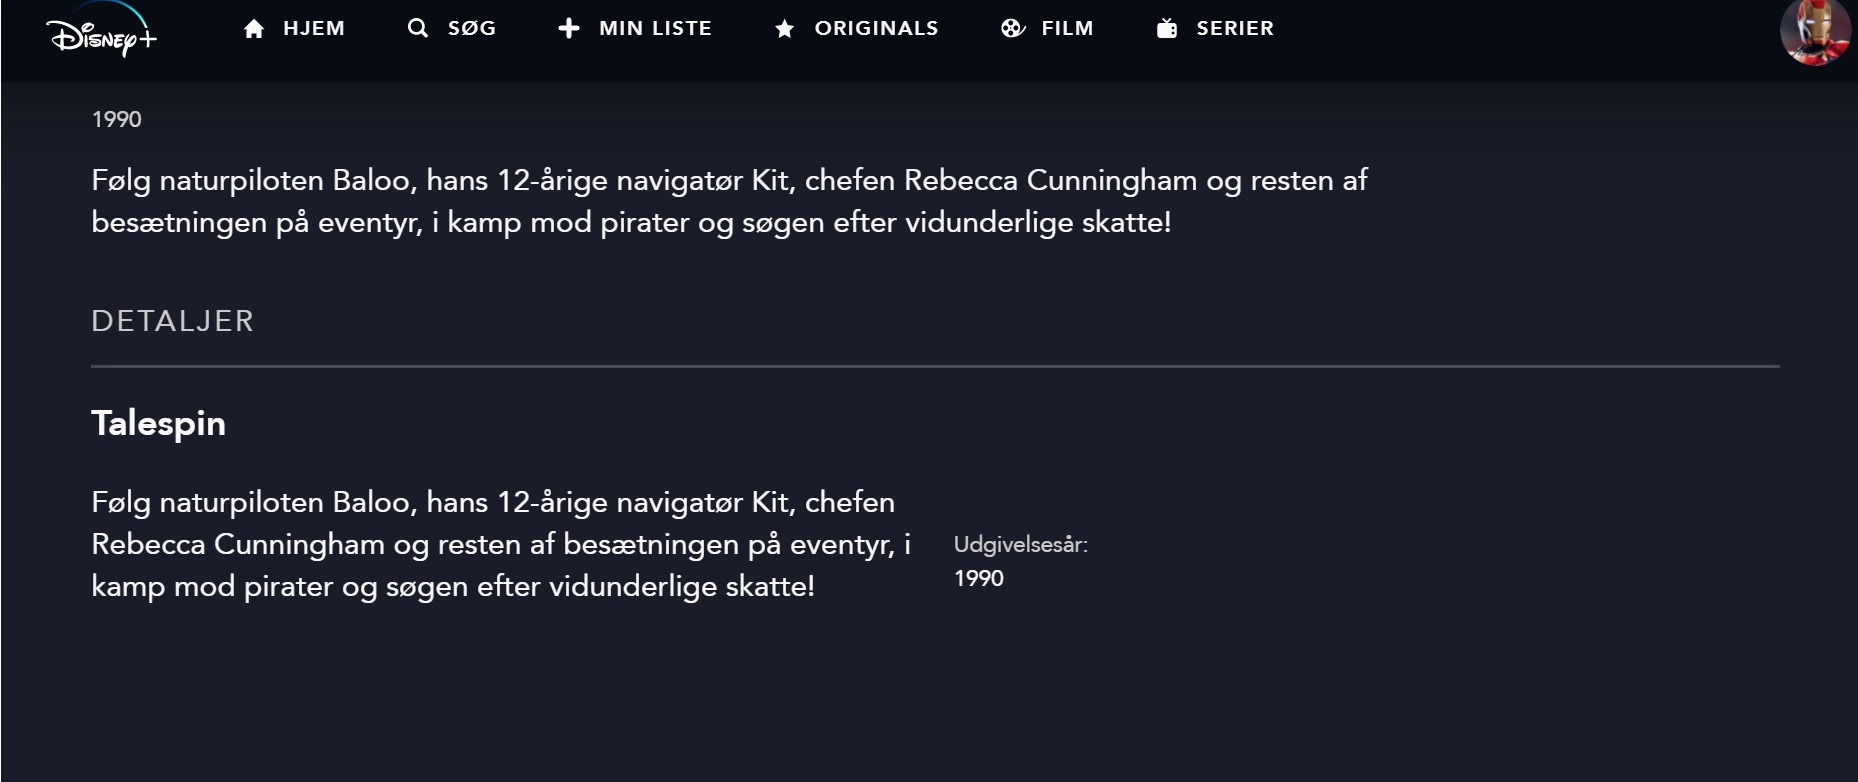
Task: Select the ORIGINALS text label
Action: click(x=877, y=28)
